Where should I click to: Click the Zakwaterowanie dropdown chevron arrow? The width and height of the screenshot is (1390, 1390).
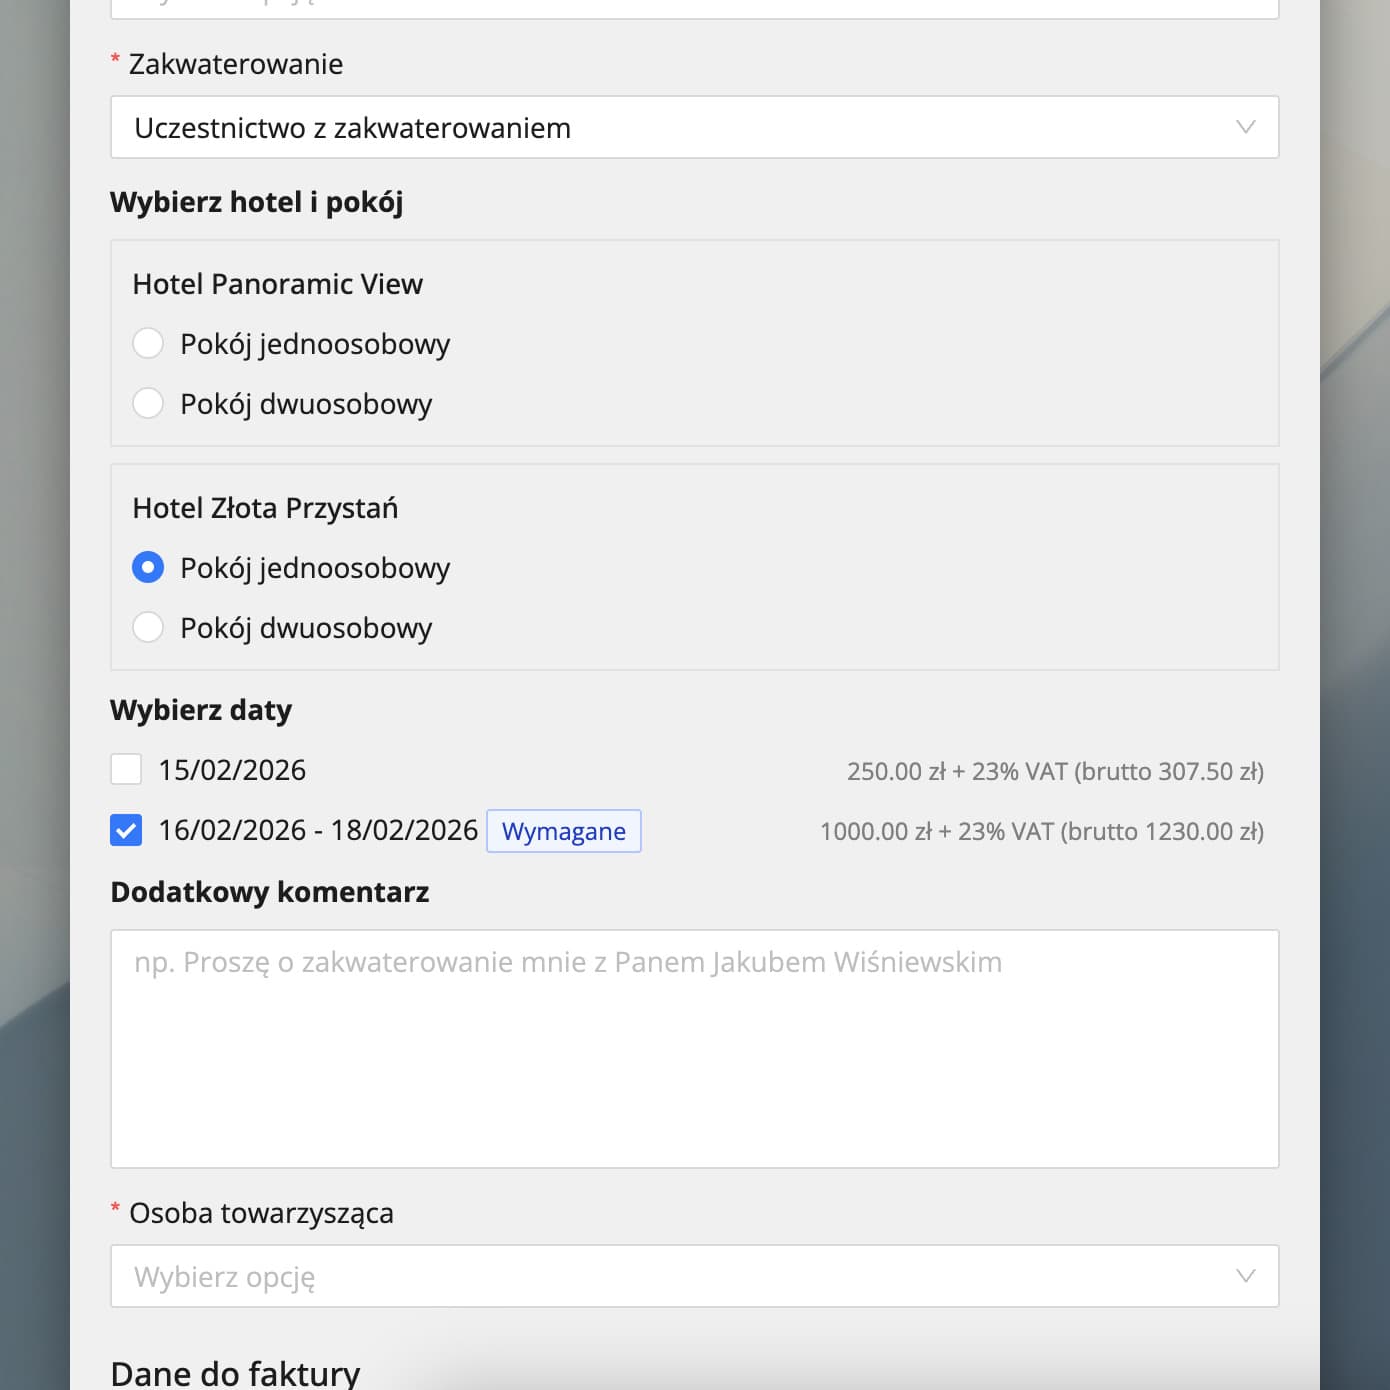click(x=1245, y=127)
